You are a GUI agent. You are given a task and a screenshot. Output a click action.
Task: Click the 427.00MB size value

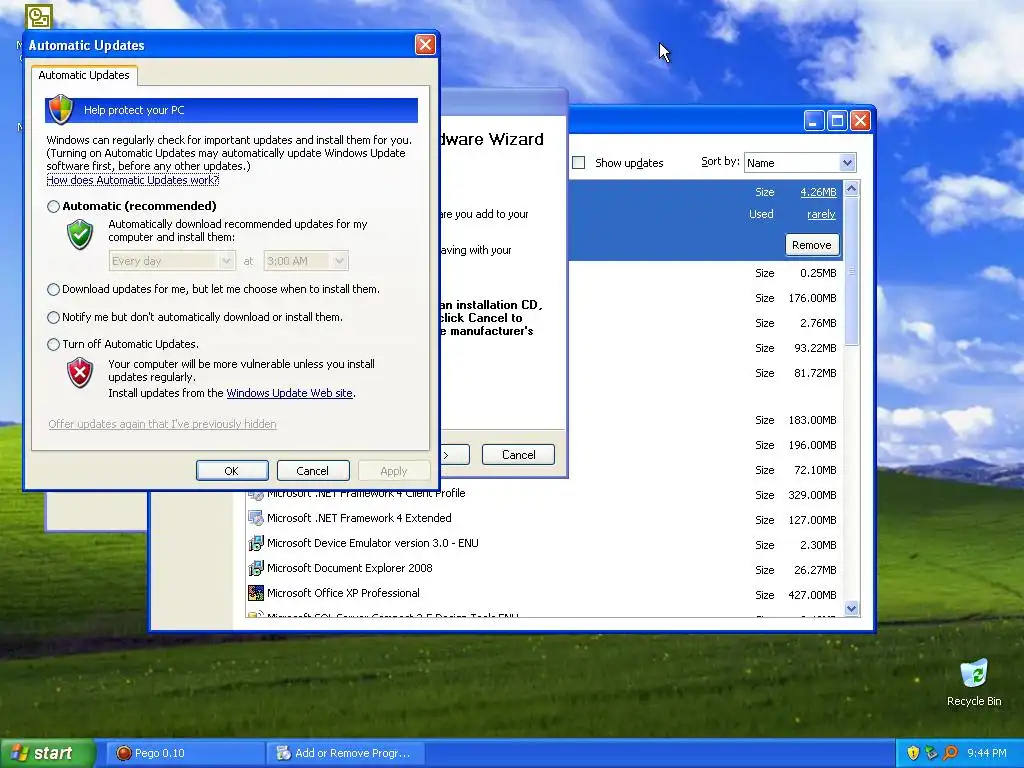[x=812, y=595]
